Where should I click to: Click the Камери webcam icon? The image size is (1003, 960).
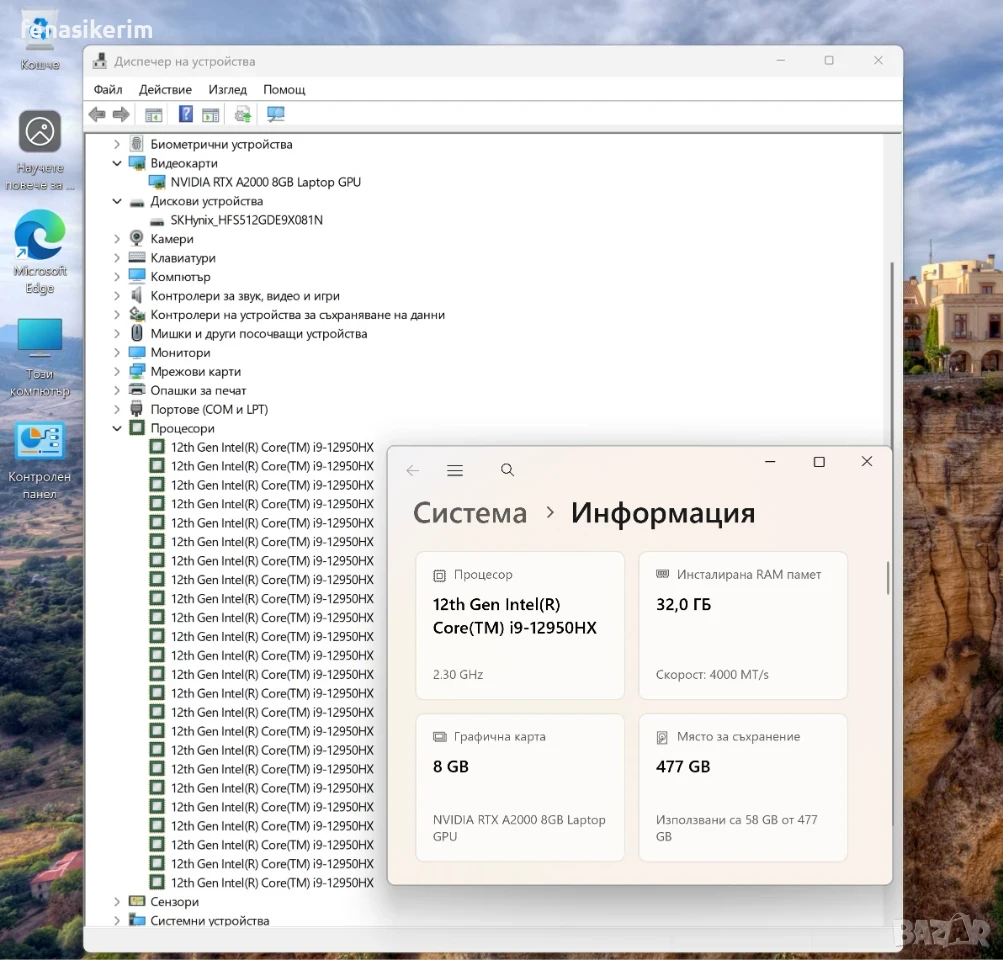pyautogui.click(x=137, y=239)
